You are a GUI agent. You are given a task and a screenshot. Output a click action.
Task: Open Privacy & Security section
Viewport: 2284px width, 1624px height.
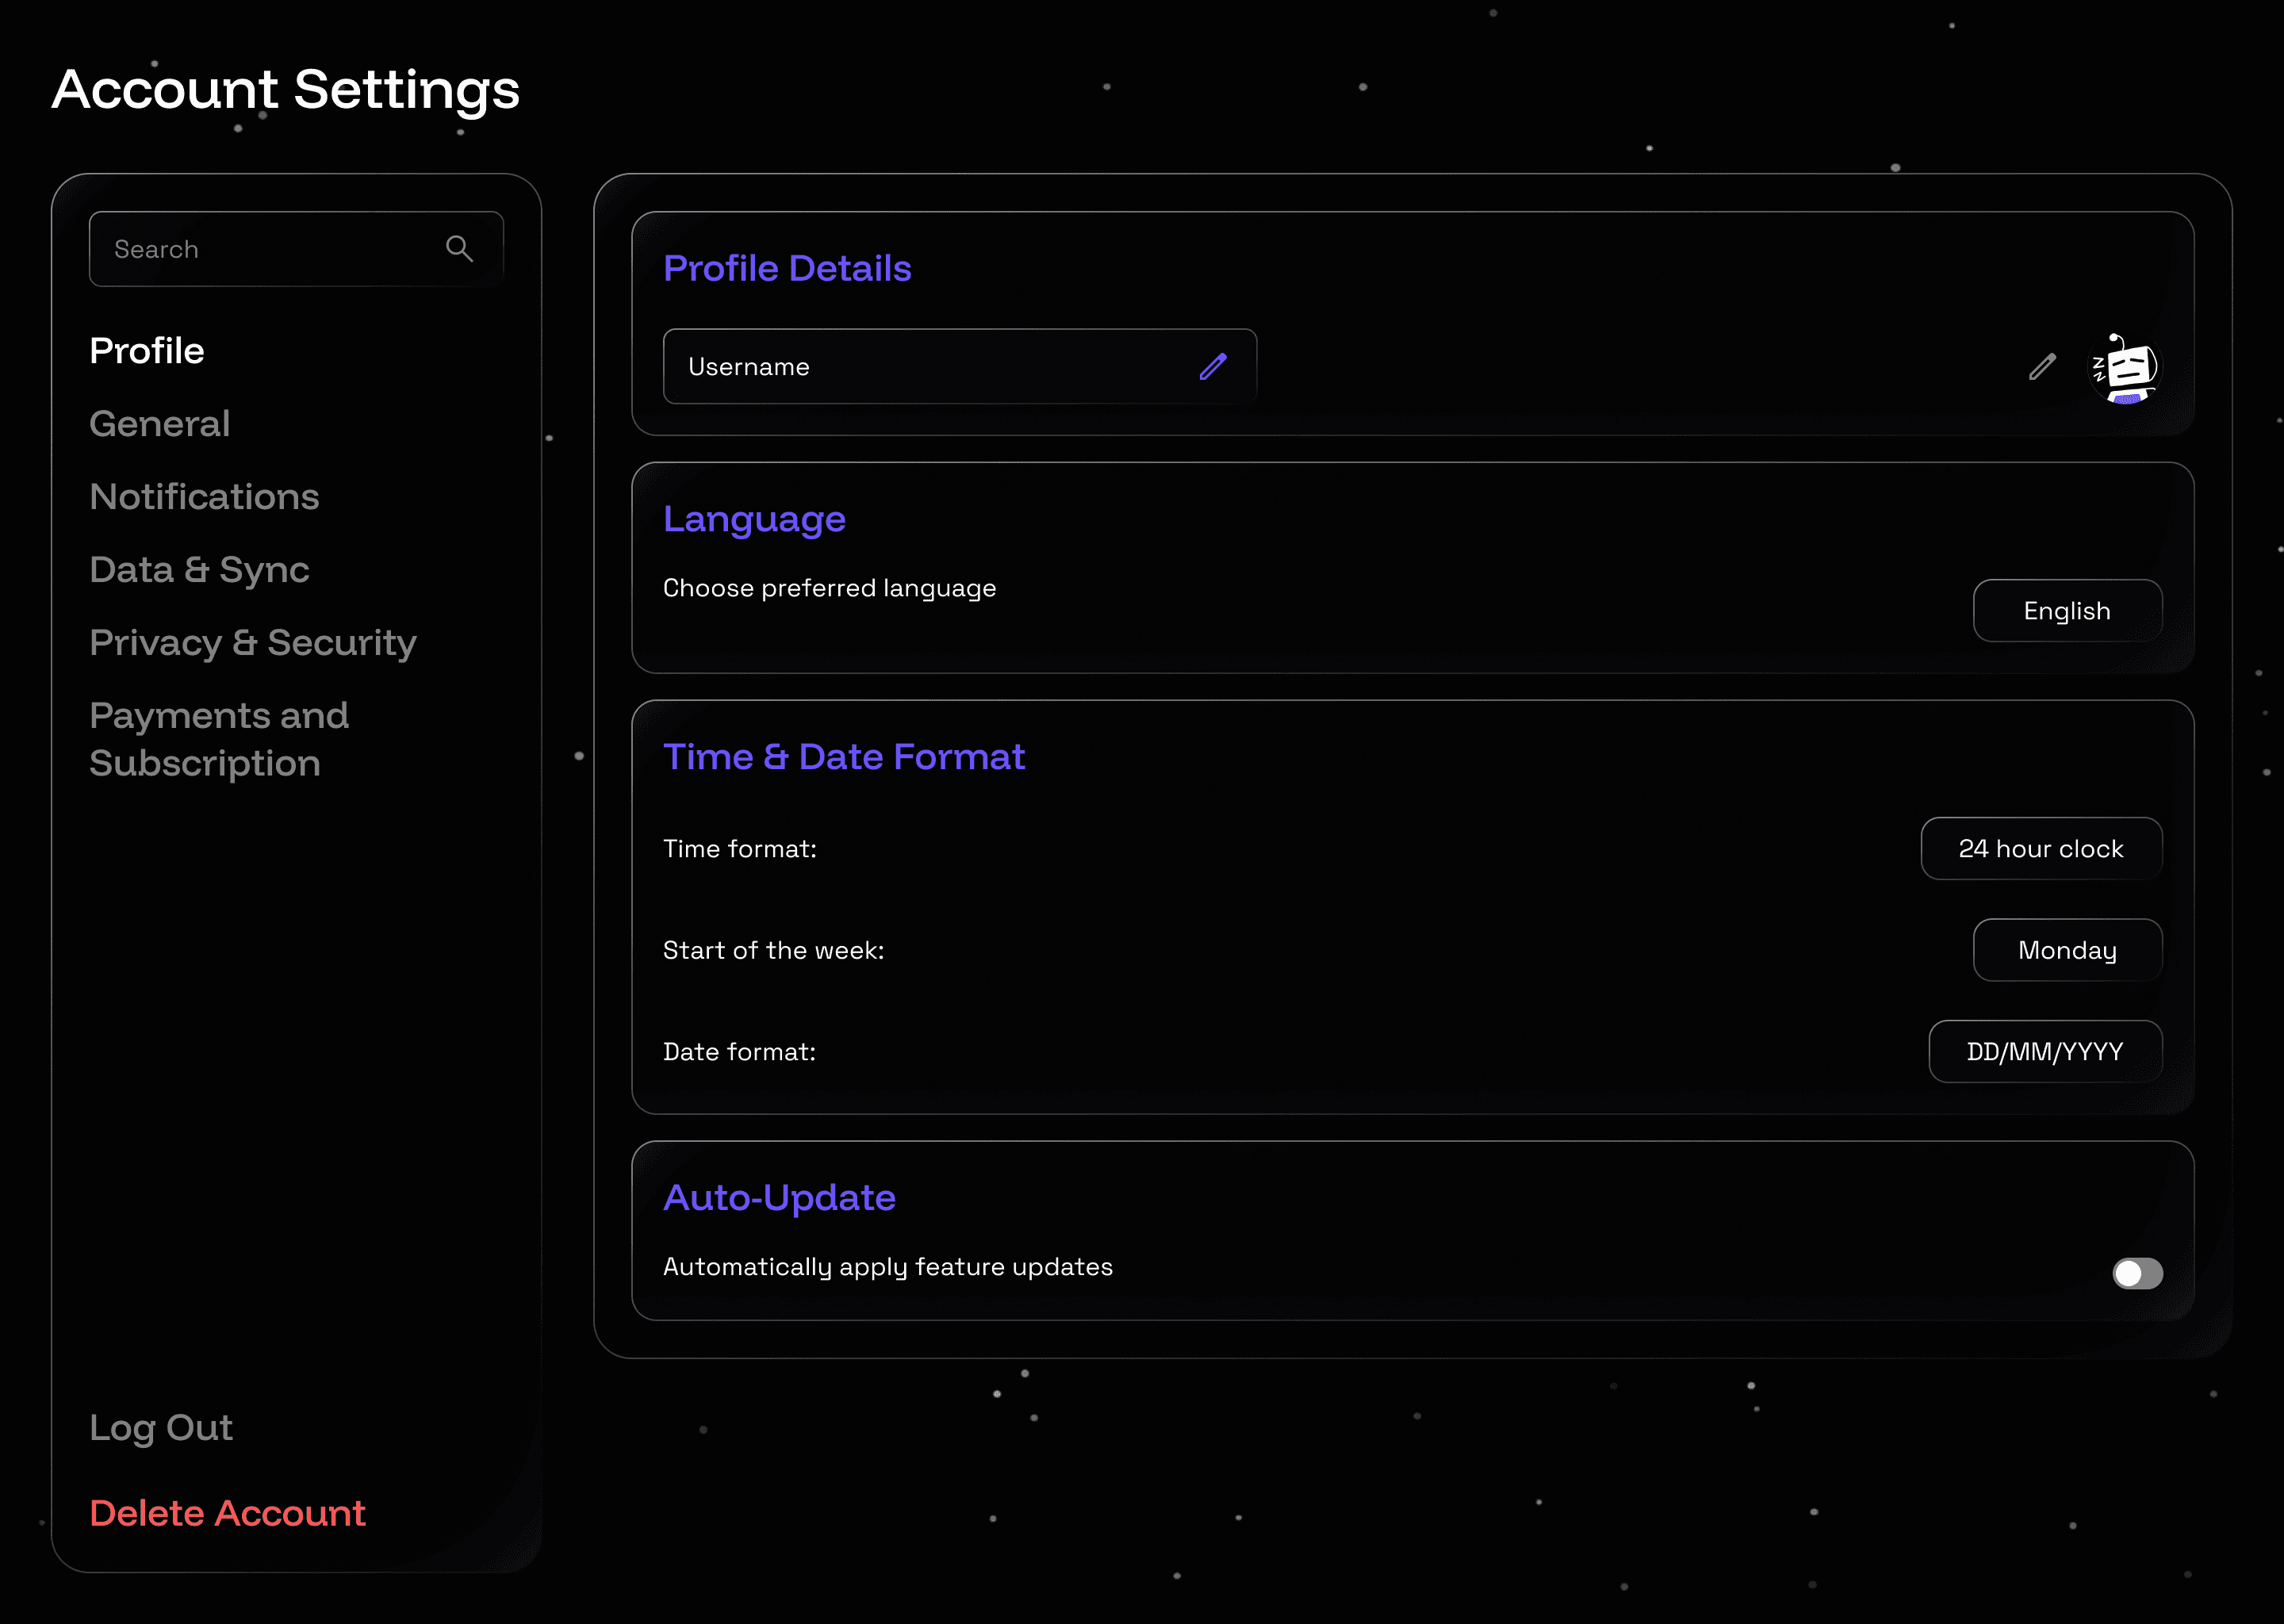point(253,643)
